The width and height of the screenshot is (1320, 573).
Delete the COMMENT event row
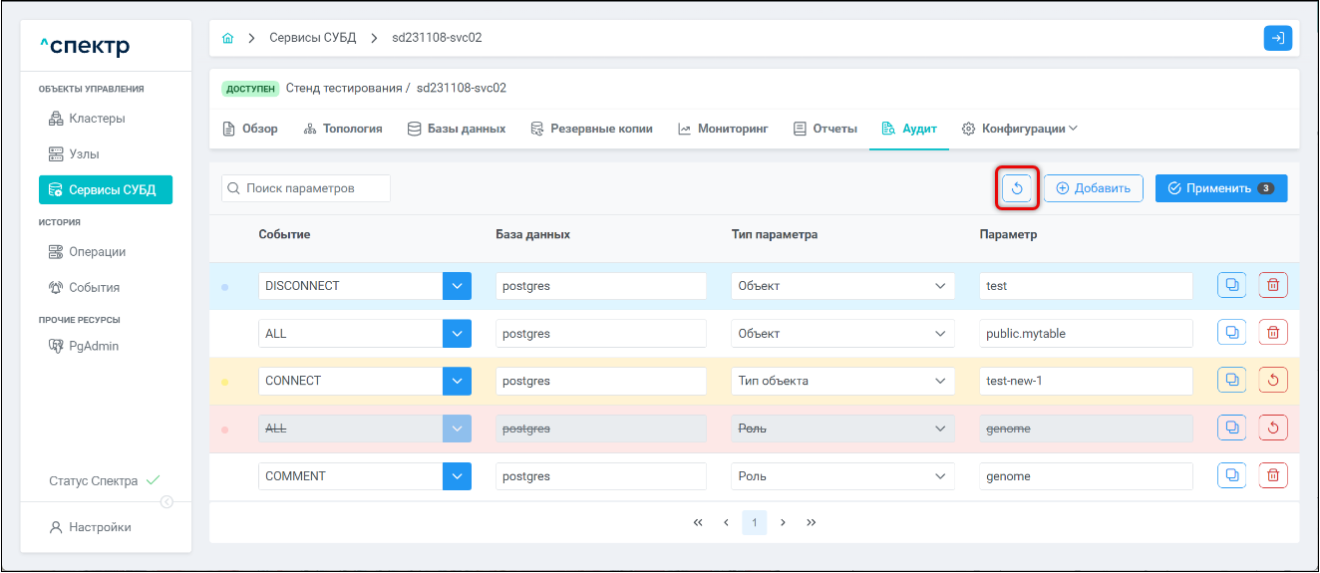1273,476
